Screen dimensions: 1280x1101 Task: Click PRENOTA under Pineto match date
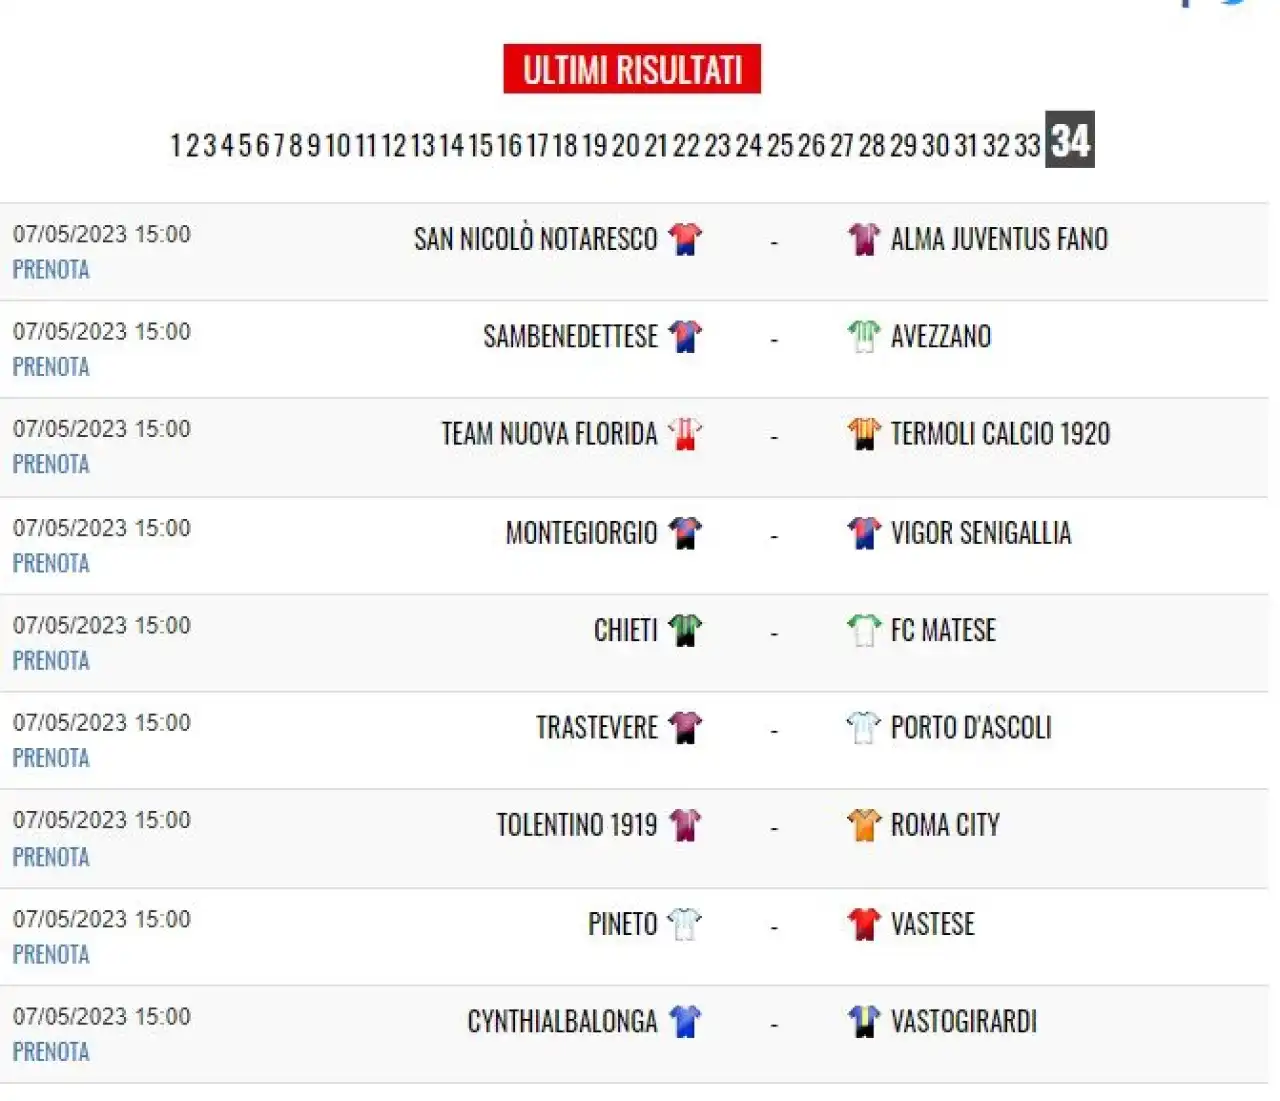click(51, 955)
